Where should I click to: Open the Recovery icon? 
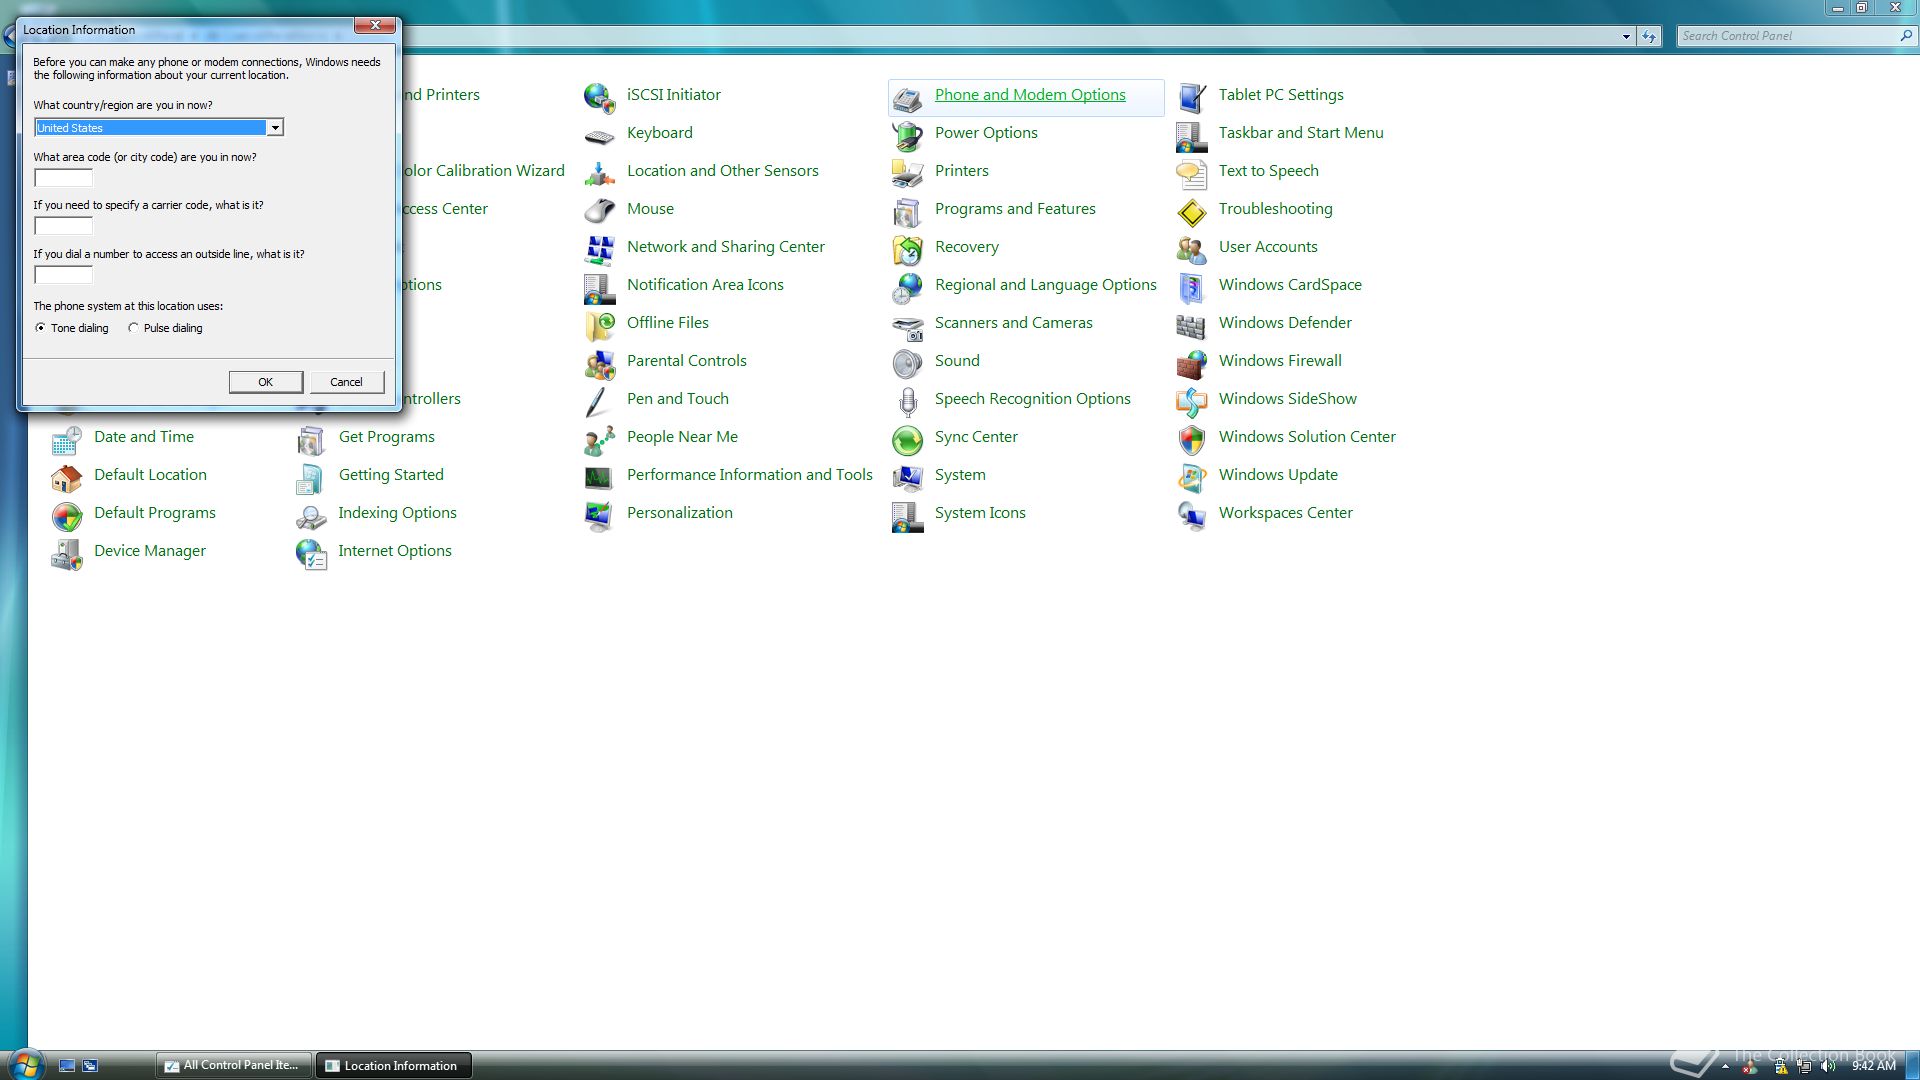(907, 249)
